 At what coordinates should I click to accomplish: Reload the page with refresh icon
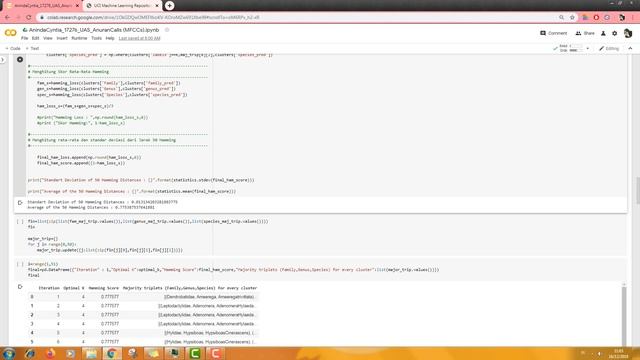pyautogui.click(x=29, y=17)
